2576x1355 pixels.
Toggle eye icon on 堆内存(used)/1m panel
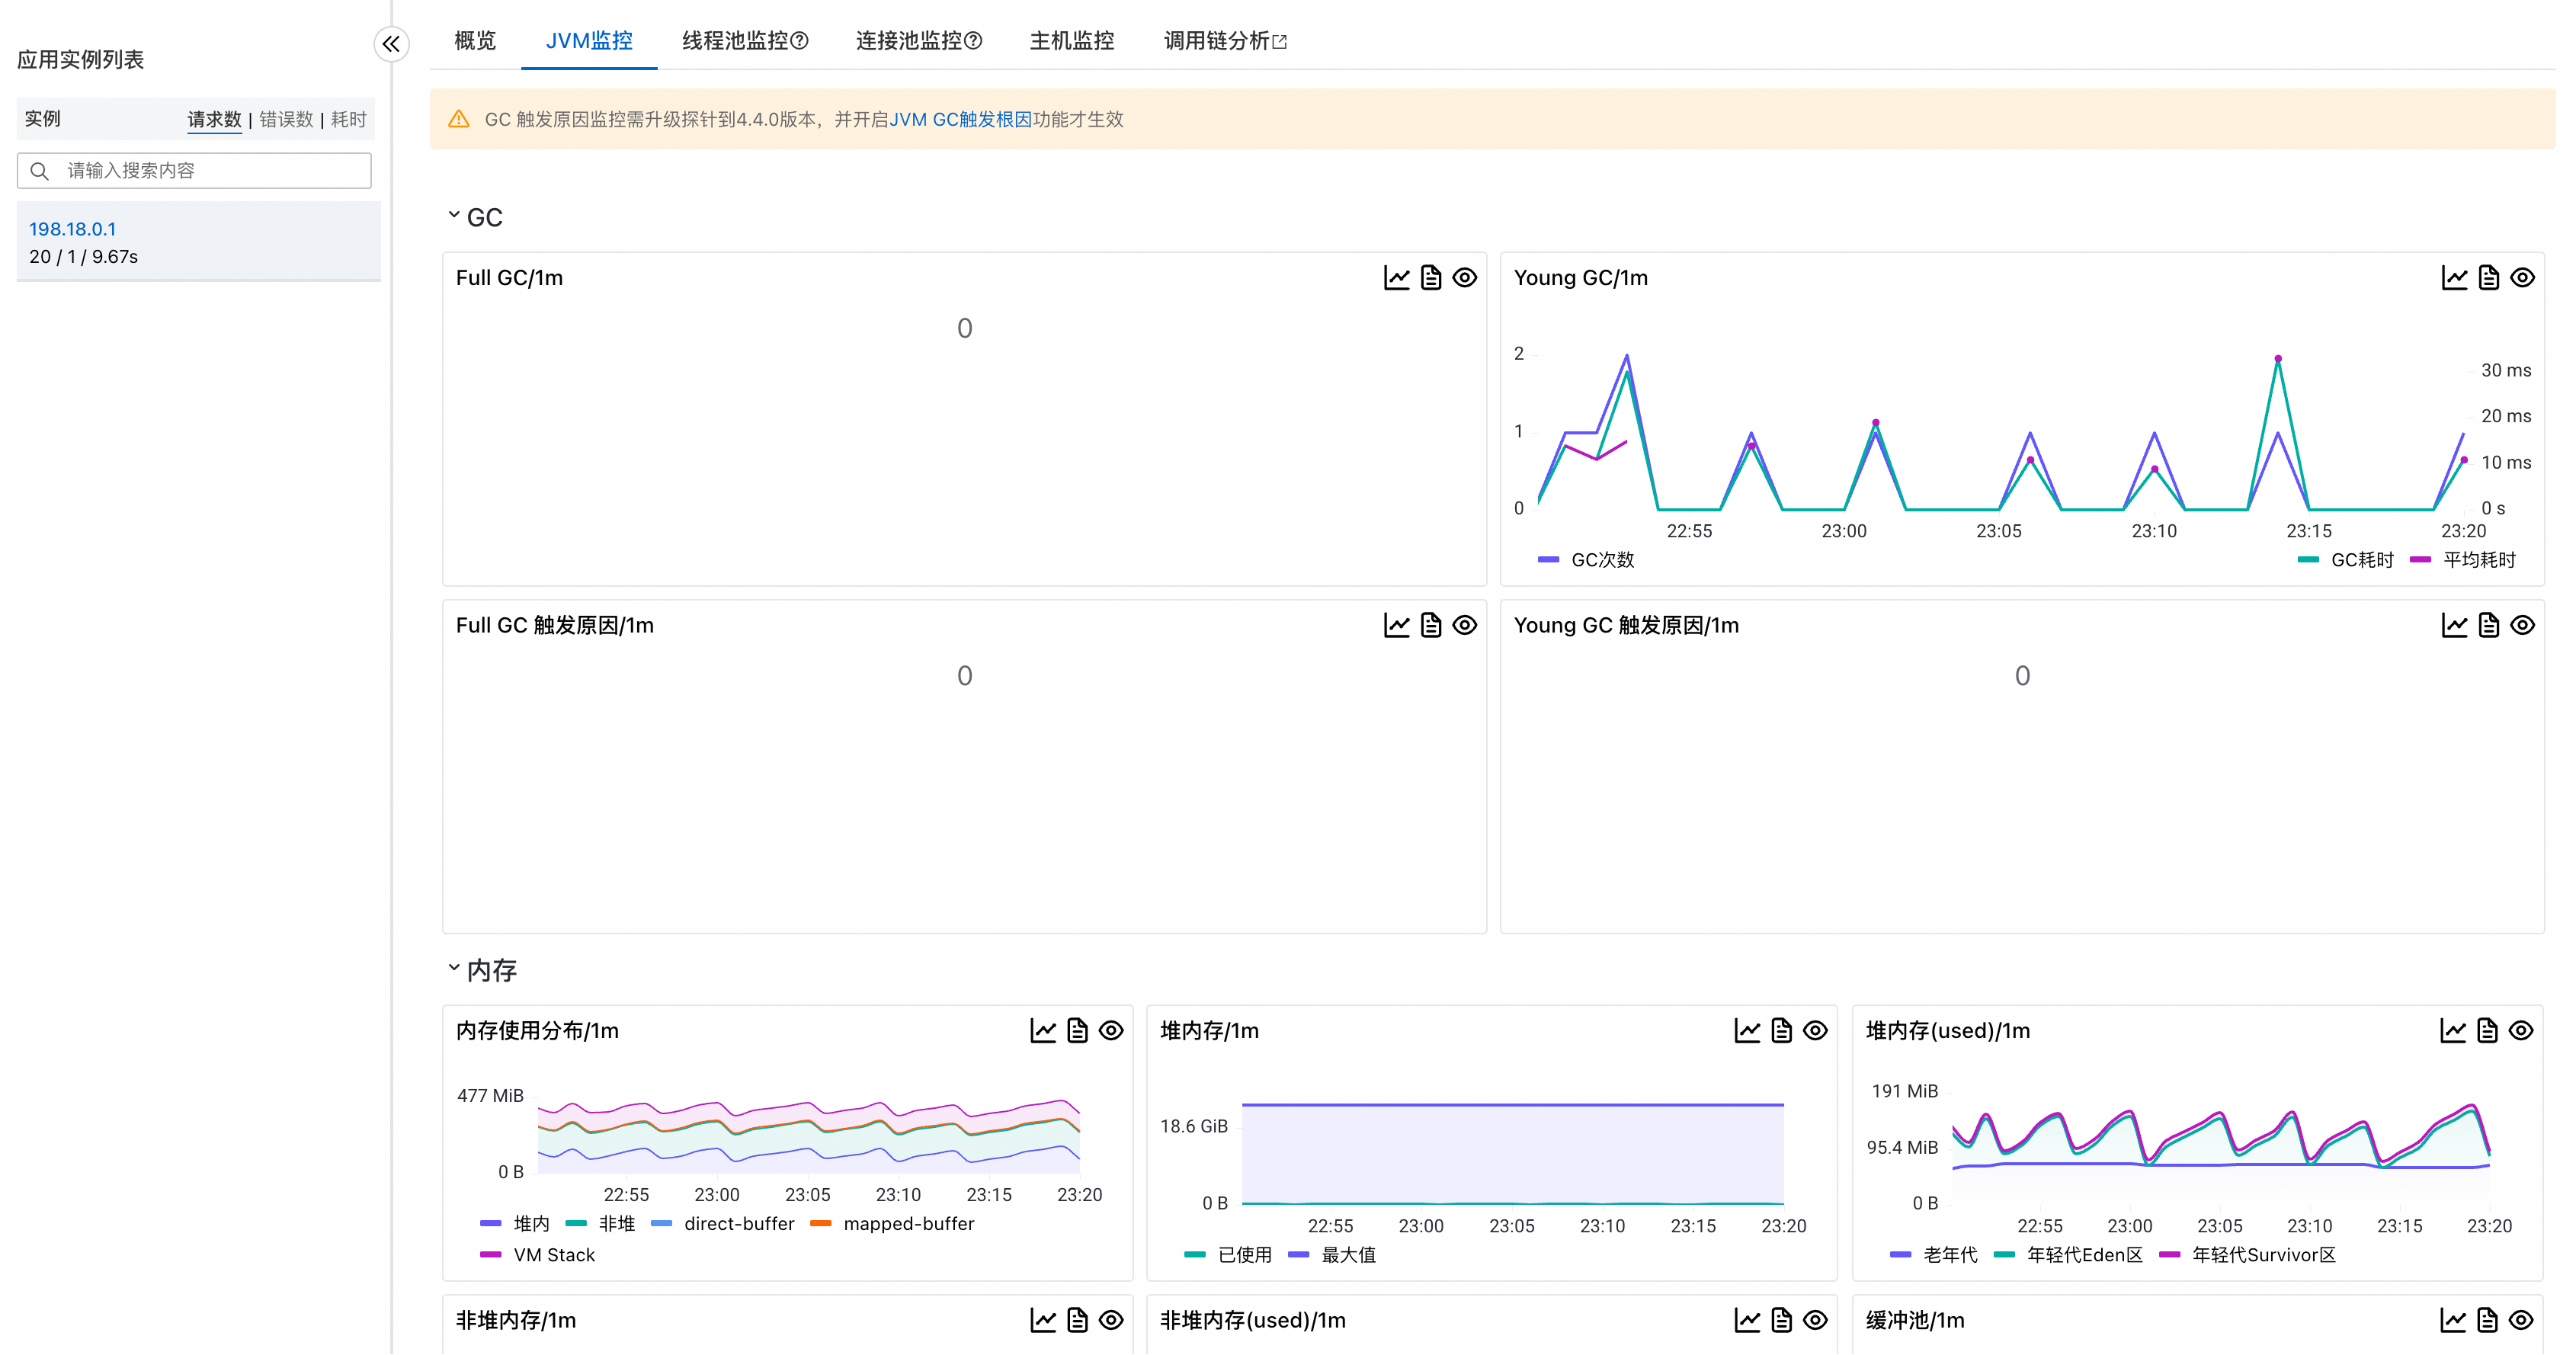coord(2520,1031)
